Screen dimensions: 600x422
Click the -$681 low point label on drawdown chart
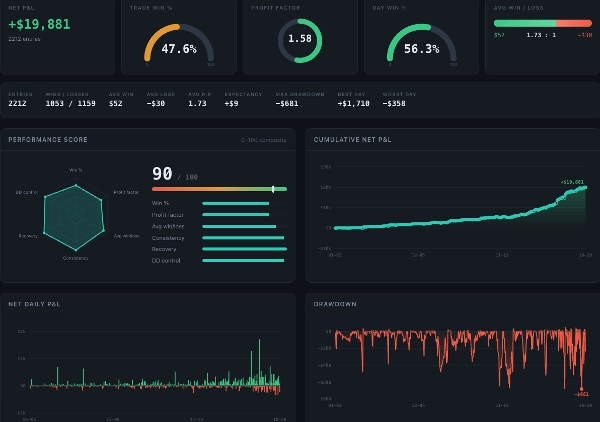tap(581, 394)
